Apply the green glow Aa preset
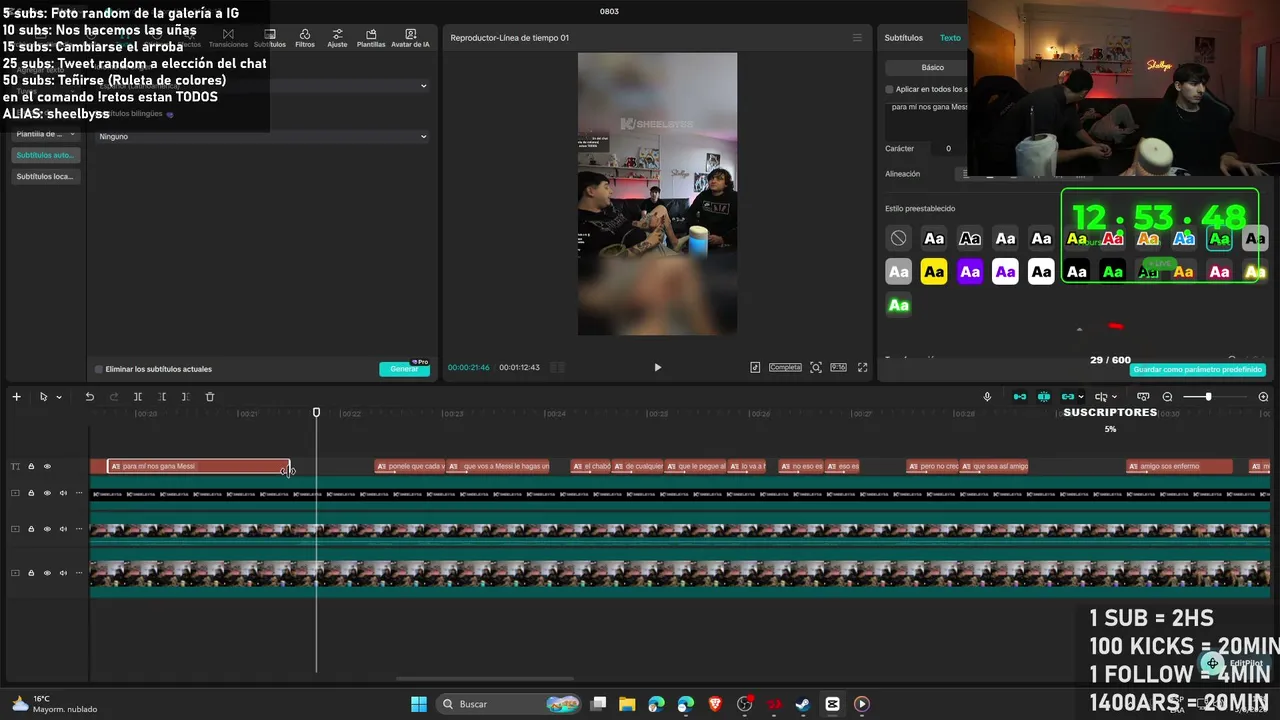Image resolution: width=1280 pixels, height=720 pixels. (x=899, y=305)
